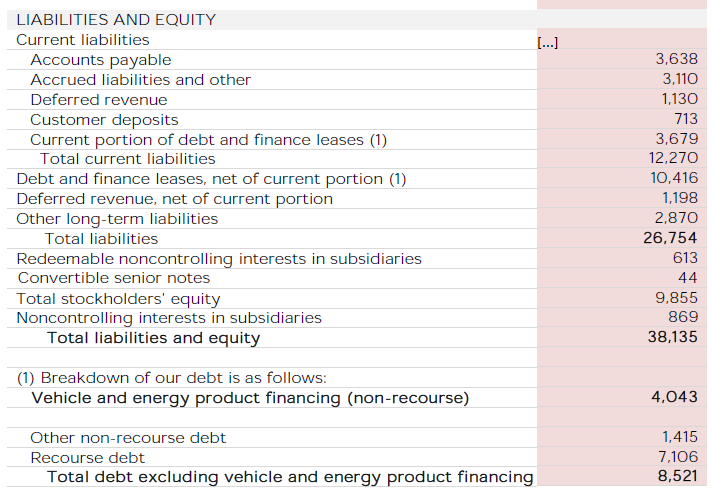Screen dimensions: 712x496
Task: Click Total current liabilities value 12,270
Action: point(673,158)
